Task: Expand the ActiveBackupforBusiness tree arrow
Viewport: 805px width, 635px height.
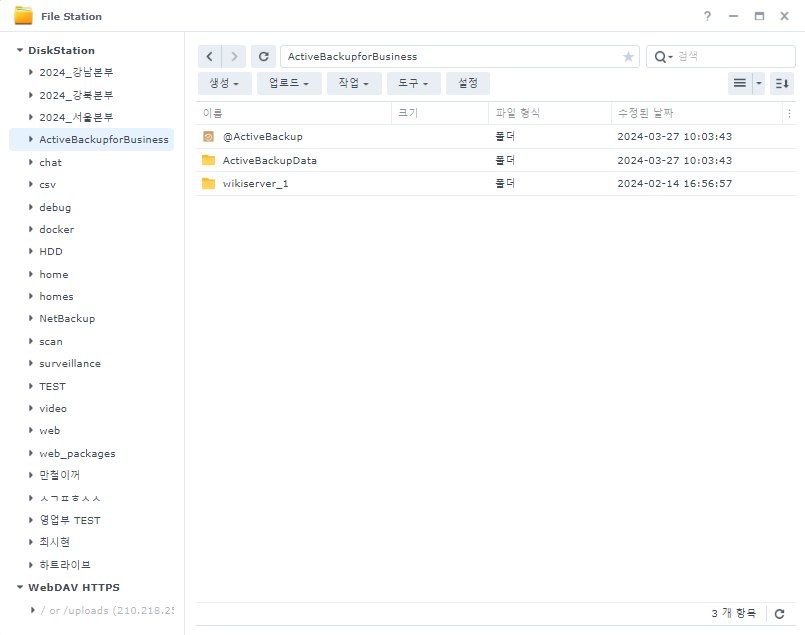Action: (31, 139)
